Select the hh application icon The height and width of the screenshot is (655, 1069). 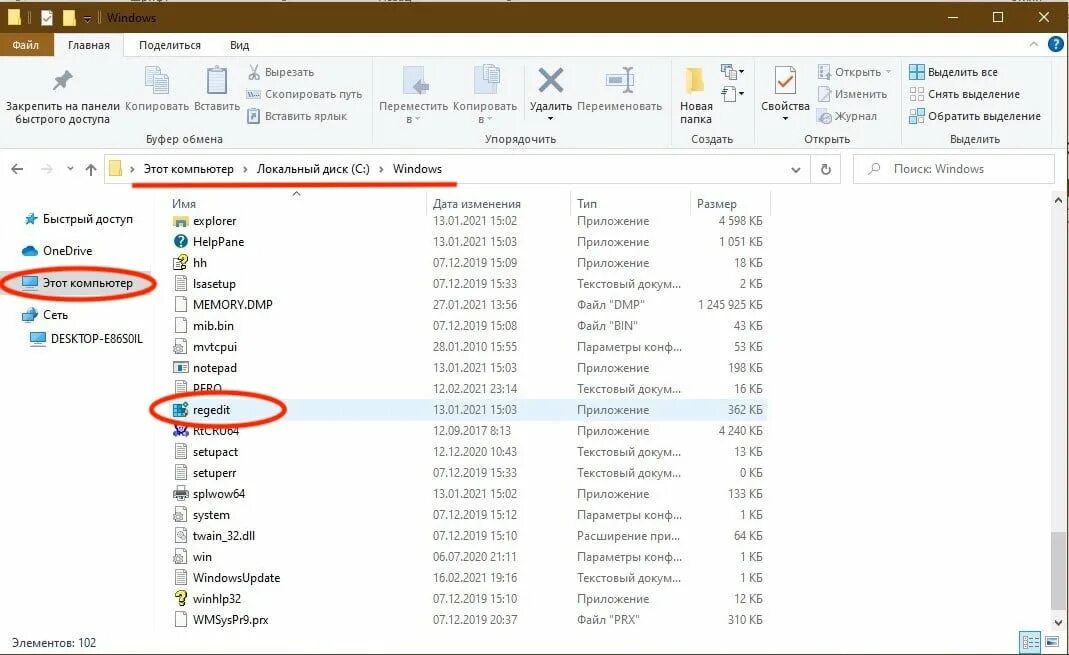click(x=181, y=262)
